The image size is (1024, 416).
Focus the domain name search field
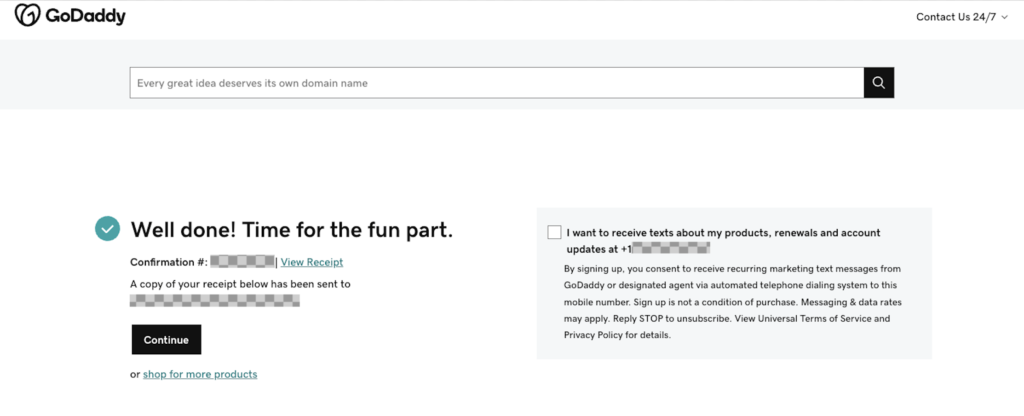(497, 83)
